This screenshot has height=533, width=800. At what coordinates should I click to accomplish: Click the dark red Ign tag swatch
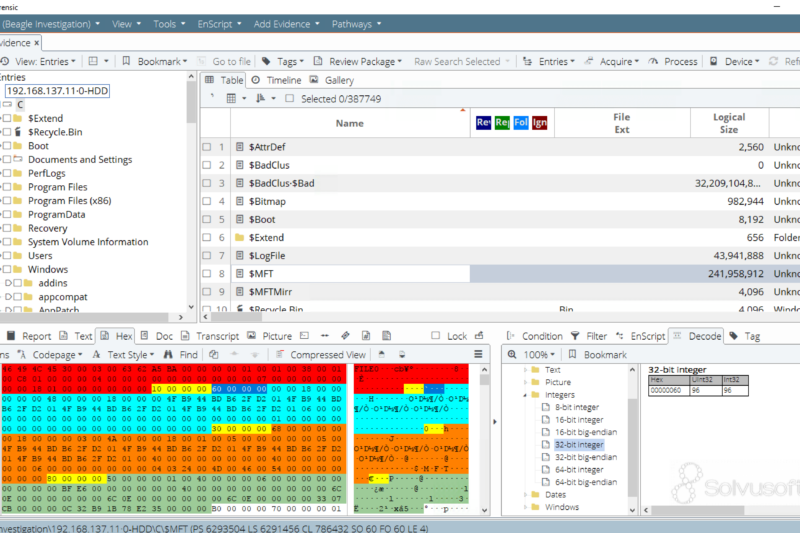click(539, 122)
